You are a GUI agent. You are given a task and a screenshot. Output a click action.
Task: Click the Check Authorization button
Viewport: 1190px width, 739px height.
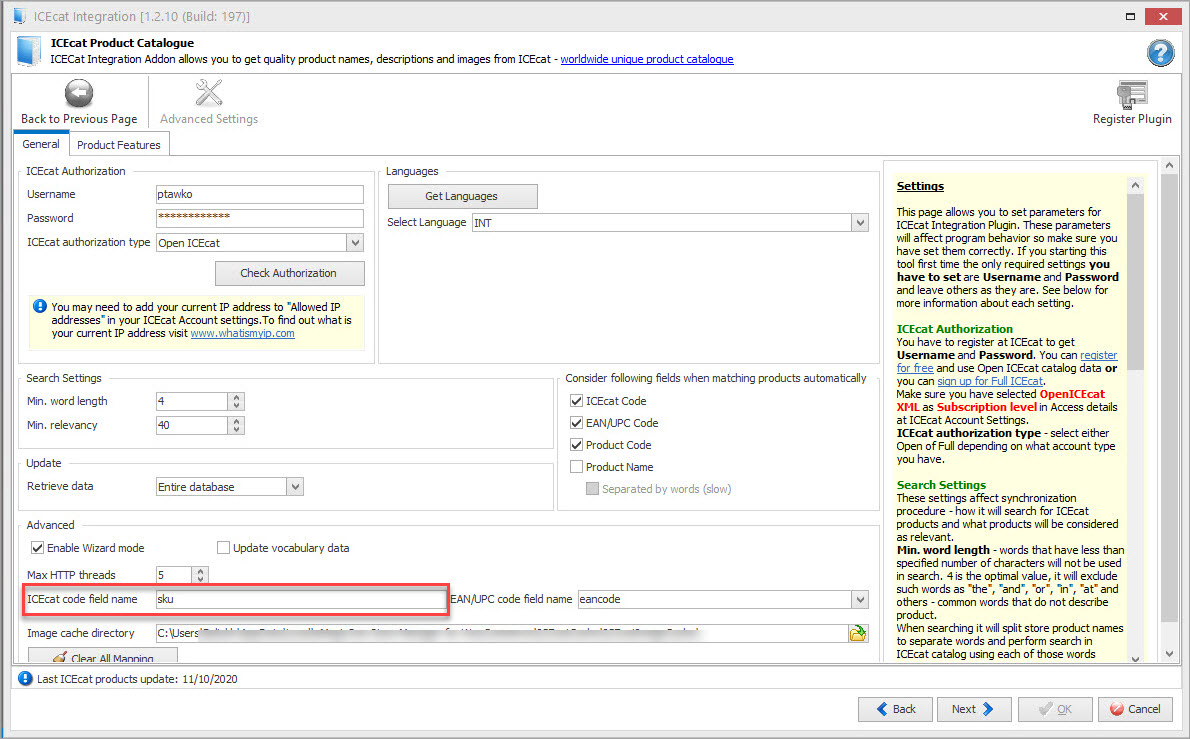pyautogui.click(x=289, y=273)
